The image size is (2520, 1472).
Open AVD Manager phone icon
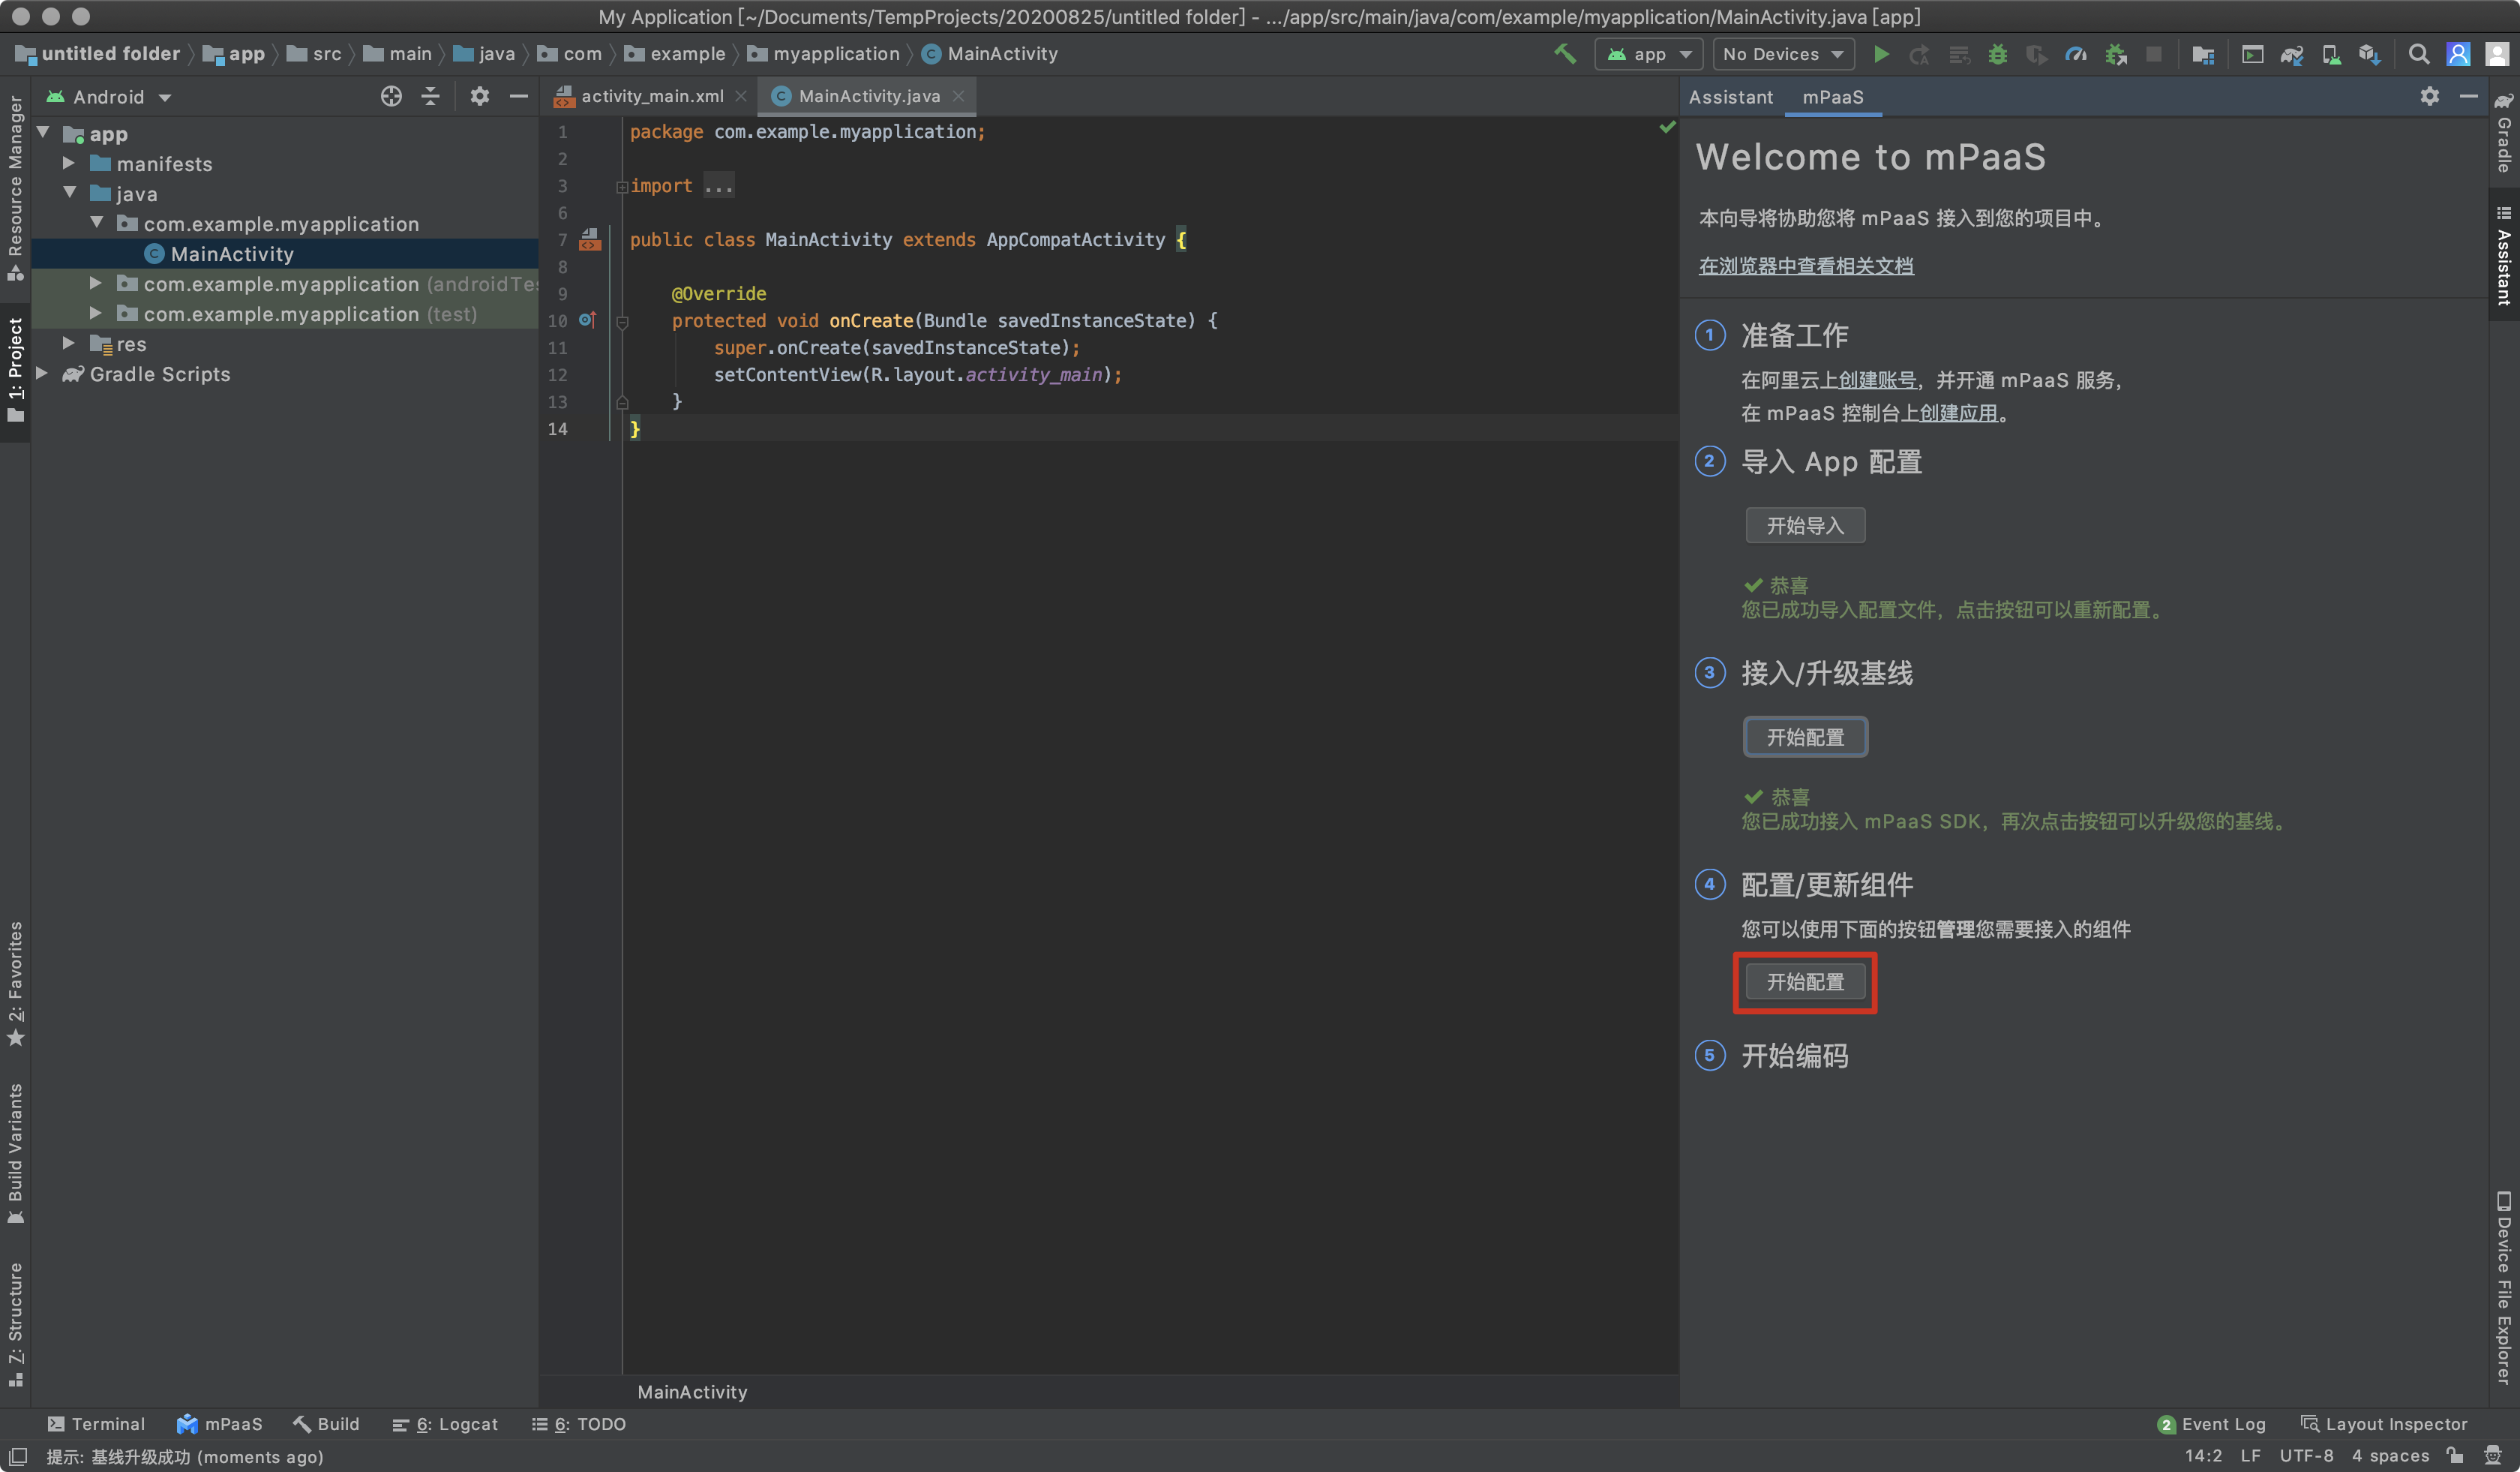[2331, 54]
